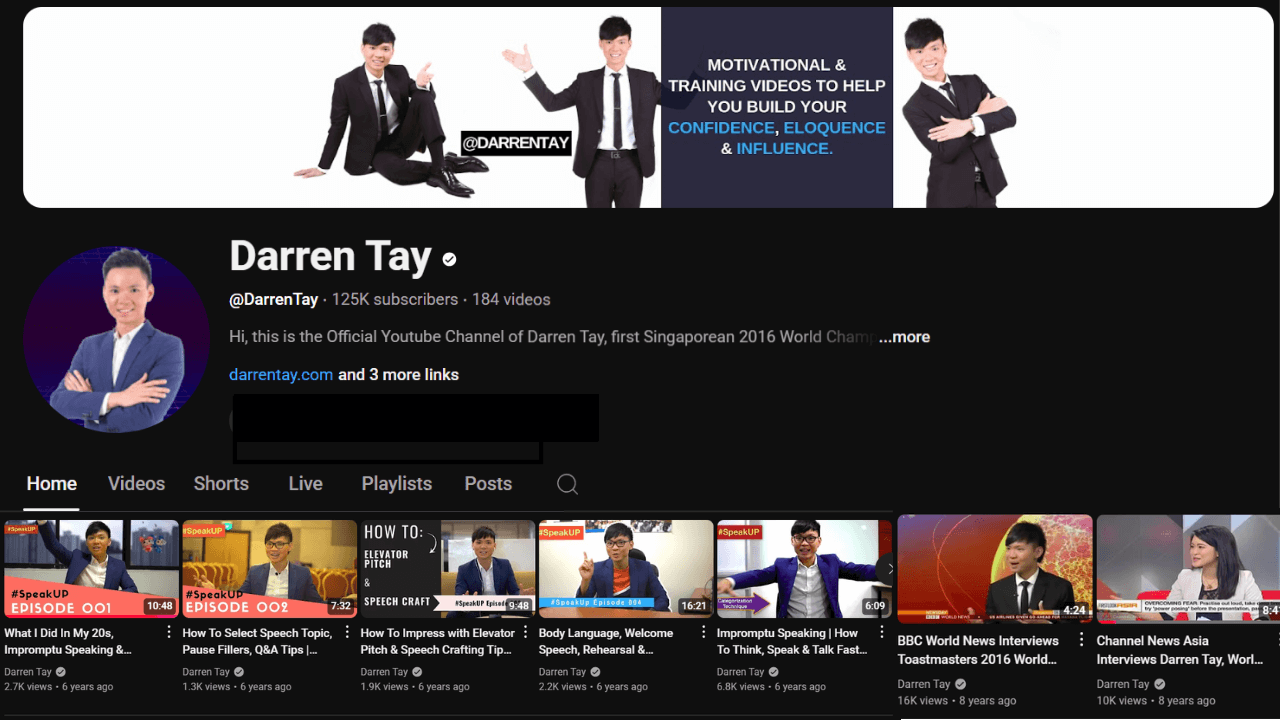Image resolution: width=1280 pixels, height=720 pixels.
Task: Open options menu for 'How To Select Speech Topic' video
Action: point(347,633)
